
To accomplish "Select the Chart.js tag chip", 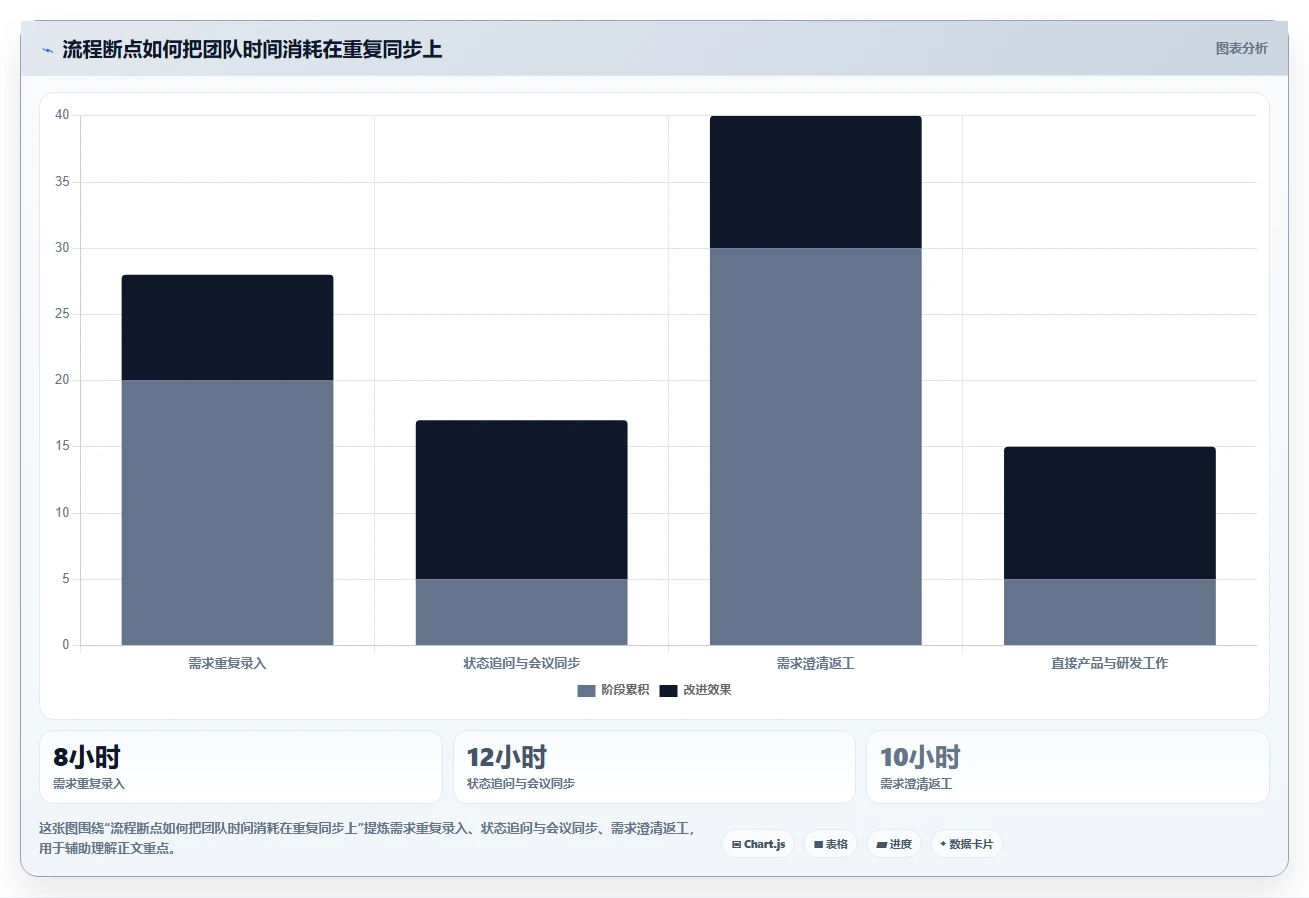I will (758, 844).
